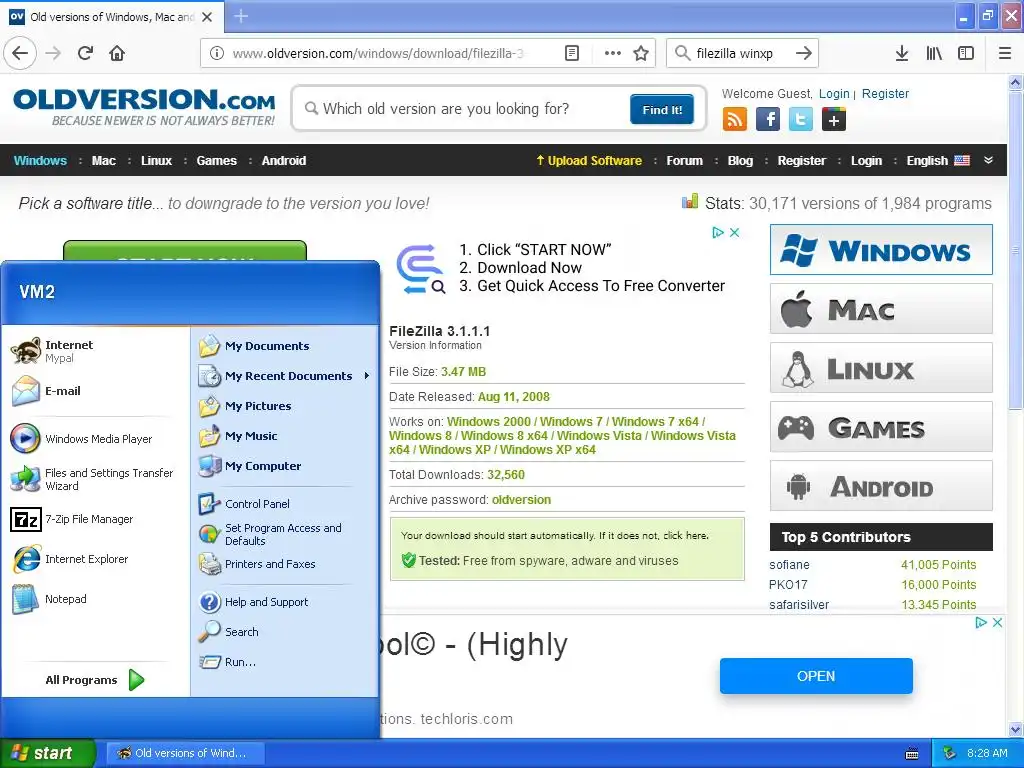Select Android in the site navigation
1024x768 pixels.
point(283,161)
